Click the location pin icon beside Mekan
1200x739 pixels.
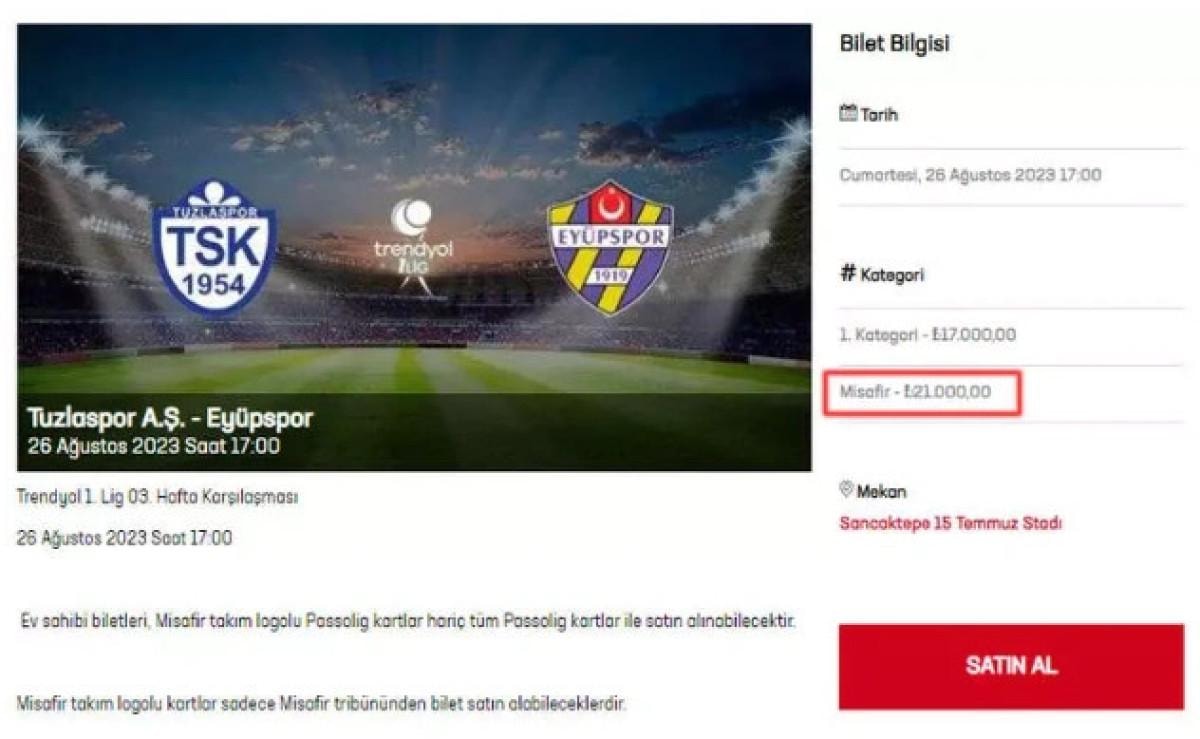click(846, 491)
